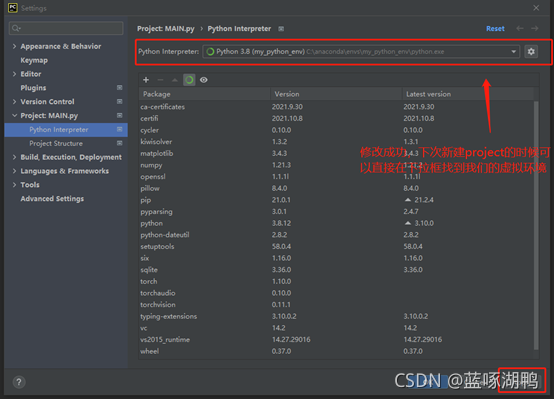Select the pillow package row
This screenshot has height=399, width=554.
click(x=336, y=188)
